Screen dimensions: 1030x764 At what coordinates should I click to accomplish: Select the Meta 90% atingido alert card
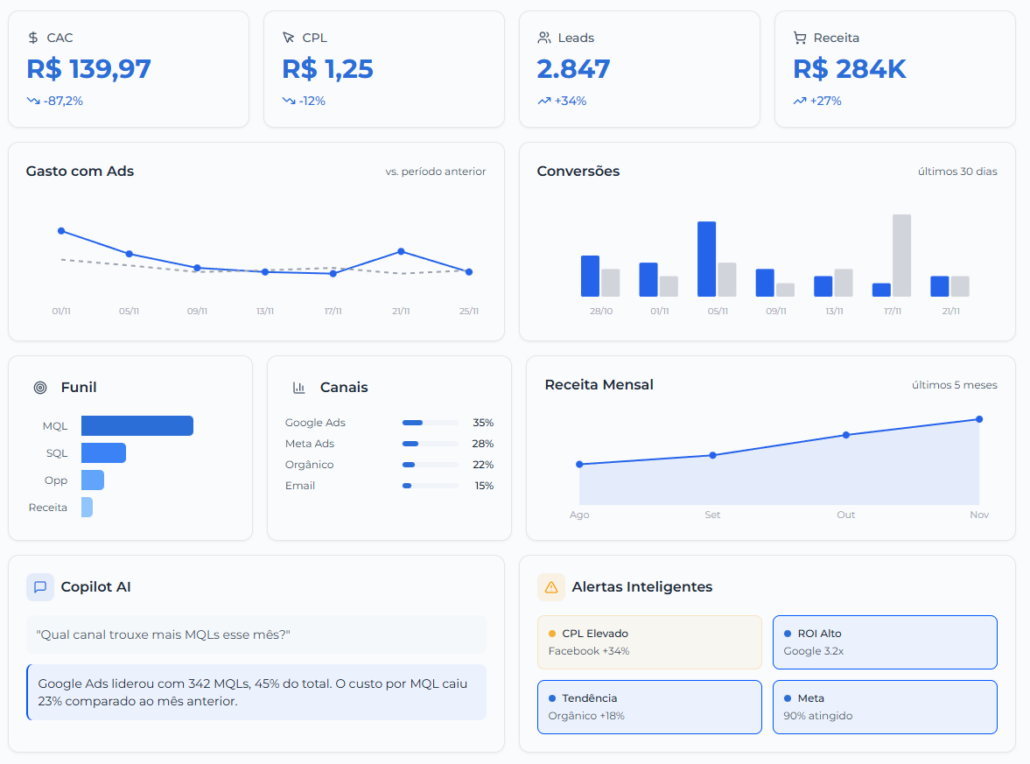pyautogui.click(x=884, y=707)
